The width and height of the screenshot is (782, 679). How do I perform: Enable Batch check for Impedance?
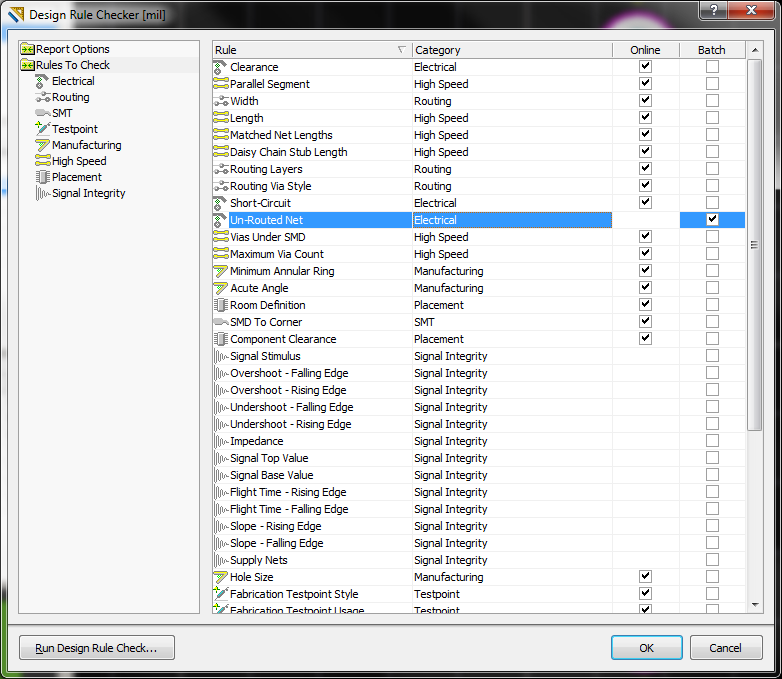[x=712, y=441]
